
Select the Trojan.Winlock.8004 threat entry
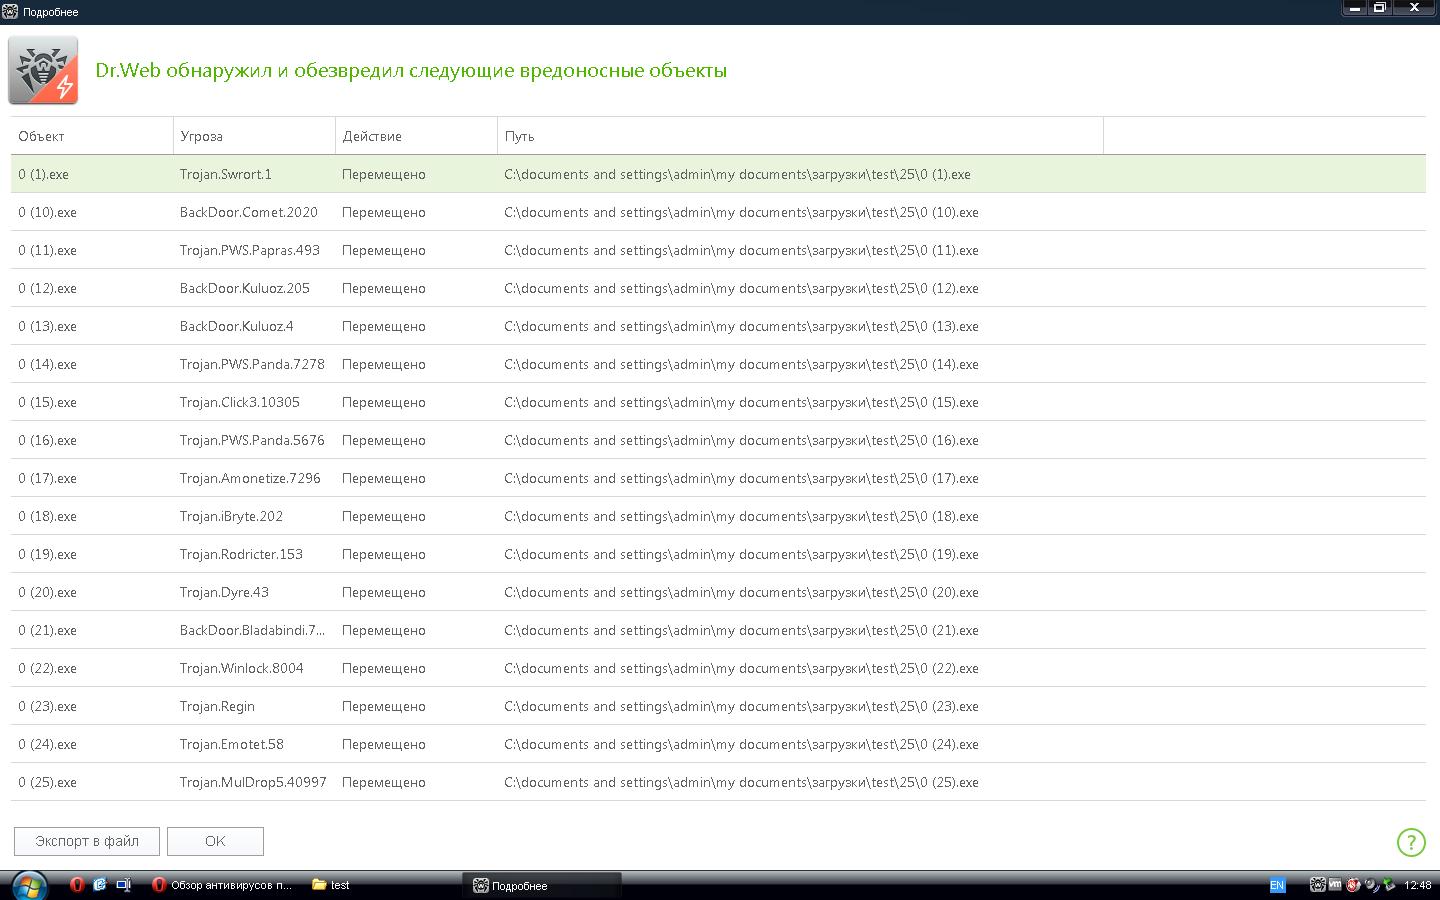click(242, 668)
